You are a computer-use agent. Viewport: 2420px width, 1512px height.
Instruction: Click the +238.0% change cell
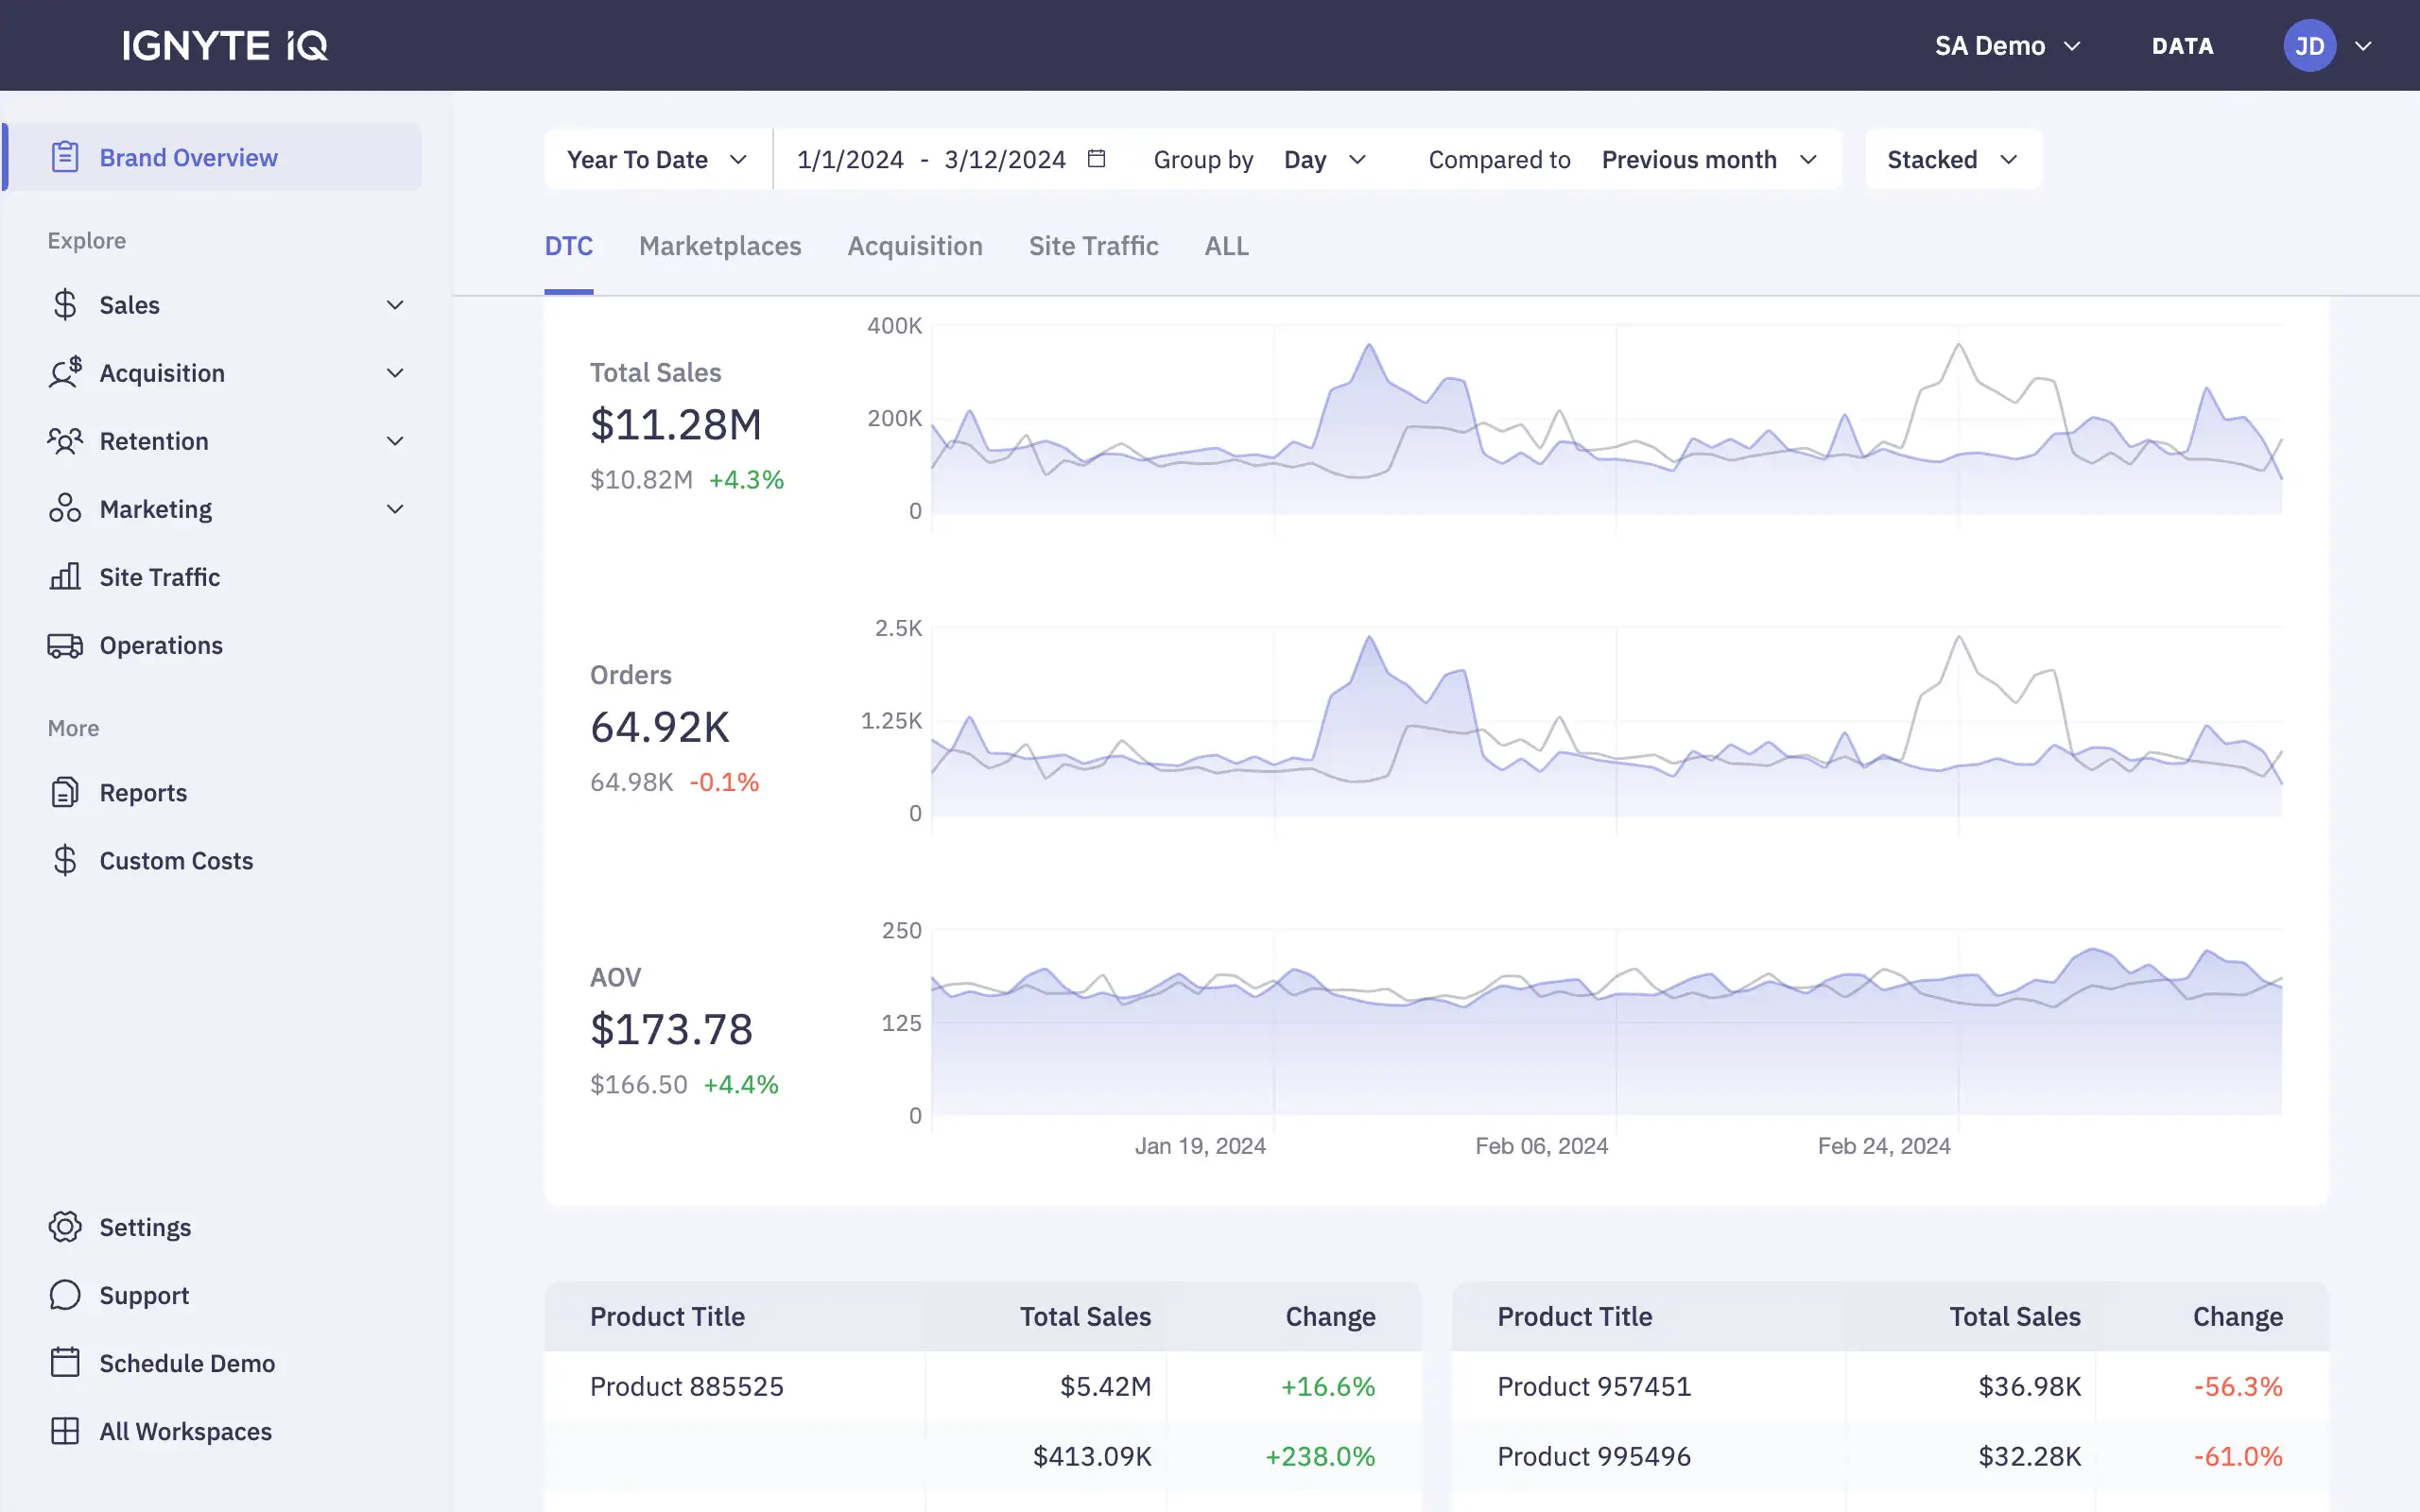[x=1320, y=1456]
